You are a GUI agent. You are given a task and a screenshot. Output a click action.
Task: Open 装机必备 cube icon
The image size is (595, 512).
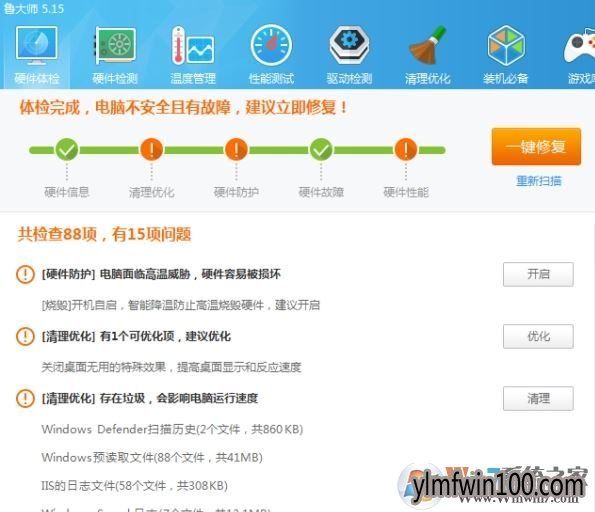click(506, 45)
